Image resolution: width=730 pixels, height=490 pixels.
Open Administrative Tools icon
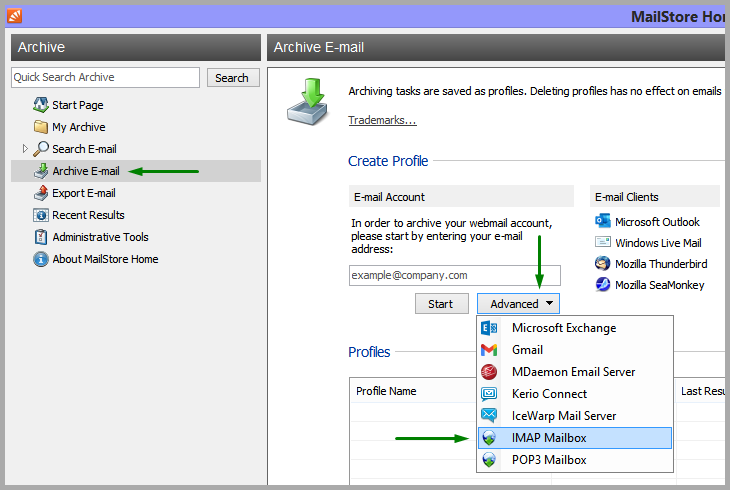(x=41, y=237)
